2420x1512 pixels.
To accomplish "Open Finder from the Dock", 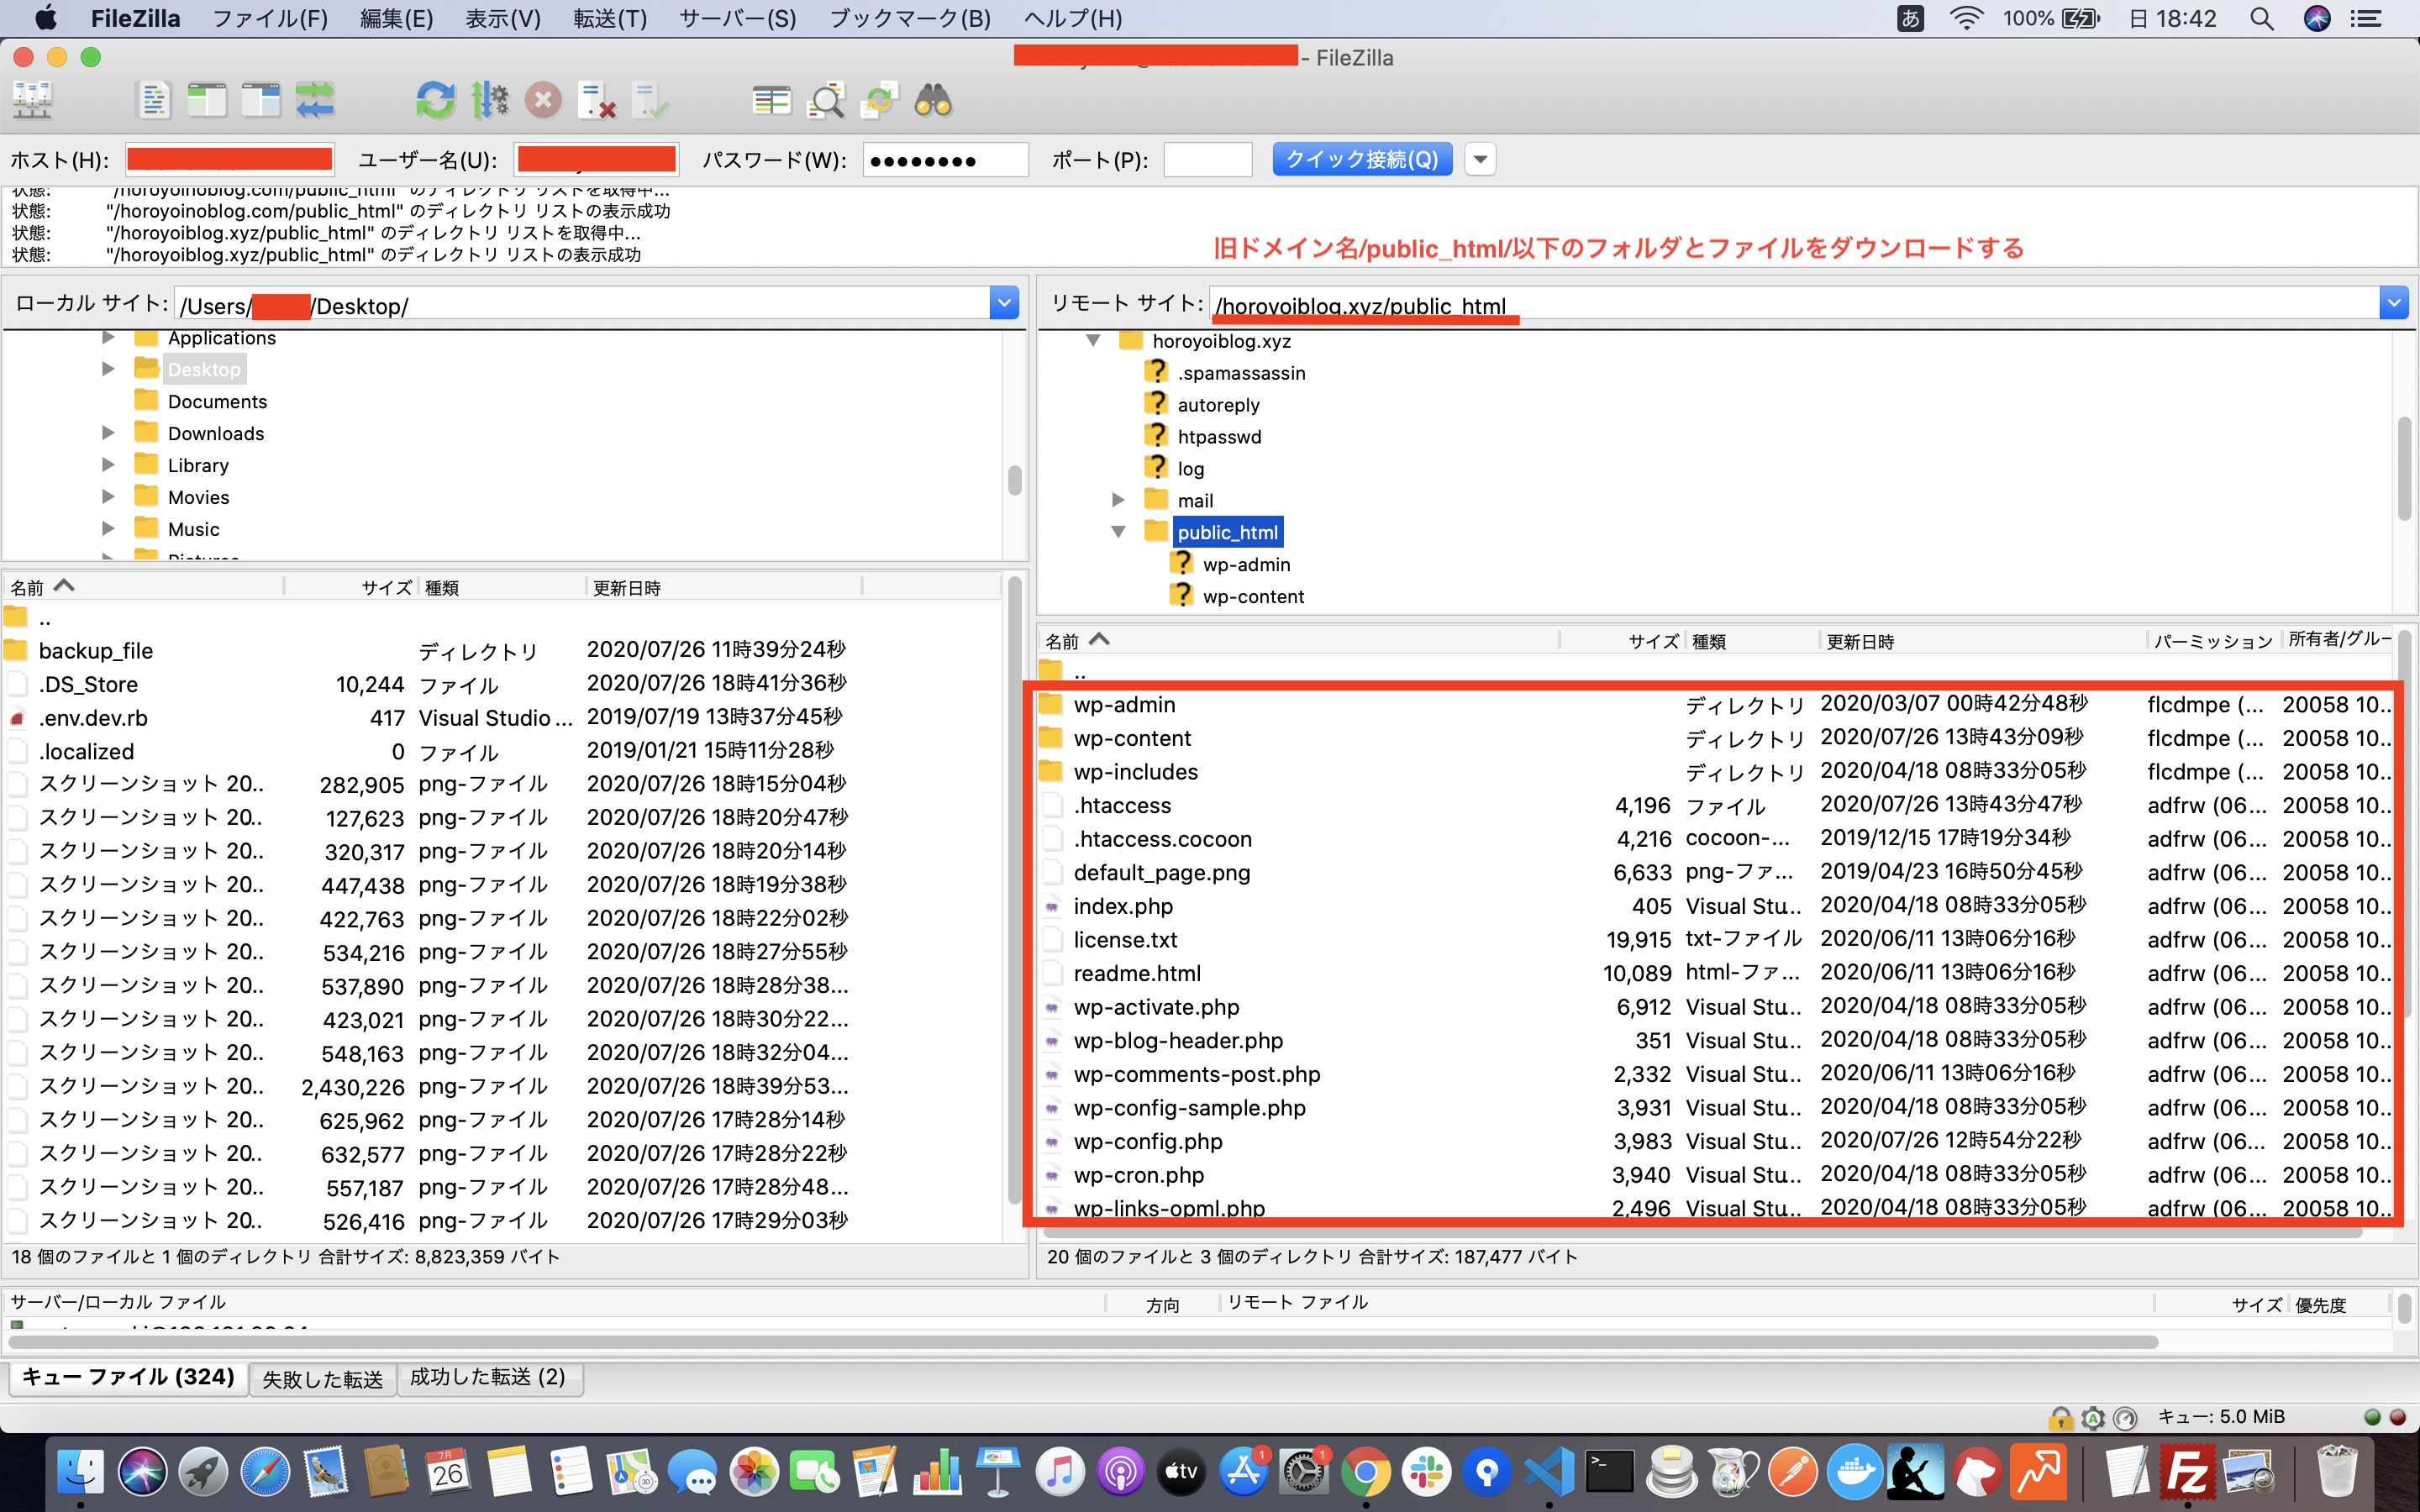I will point(80,1472).
